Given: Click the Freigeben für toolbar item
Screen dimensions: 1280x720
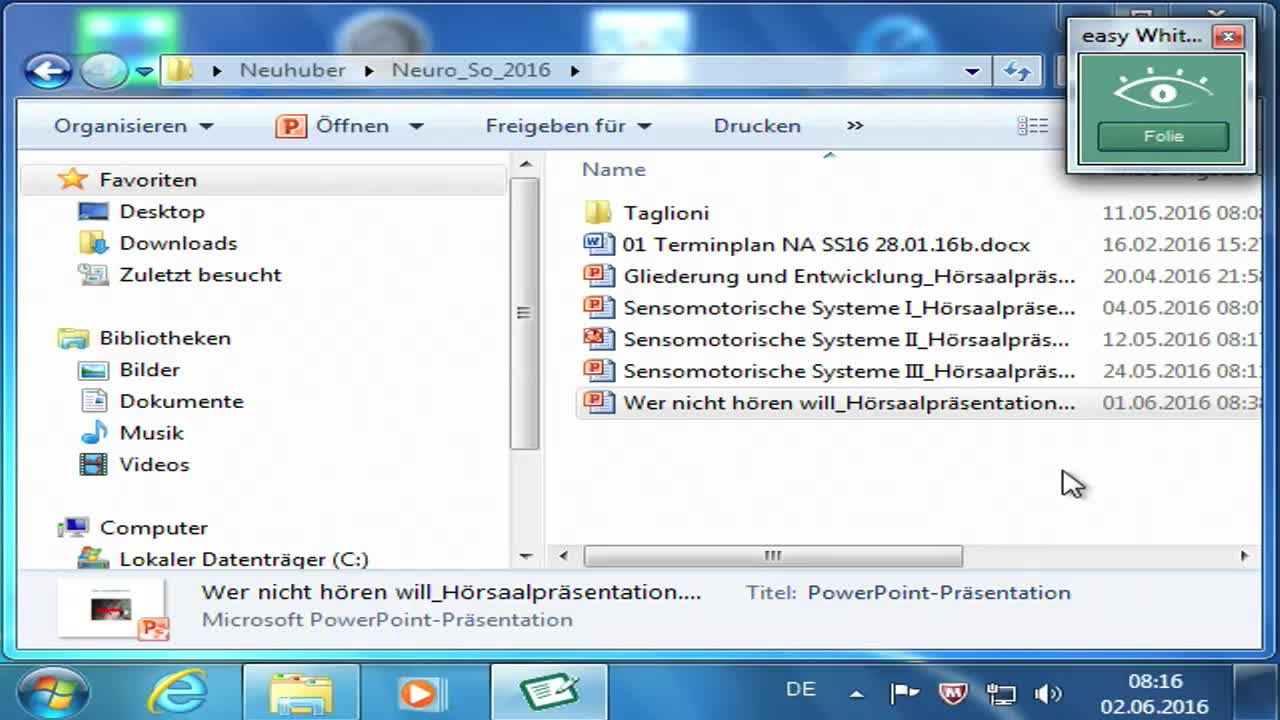Looking at the screenshot, I should [557, 125].
